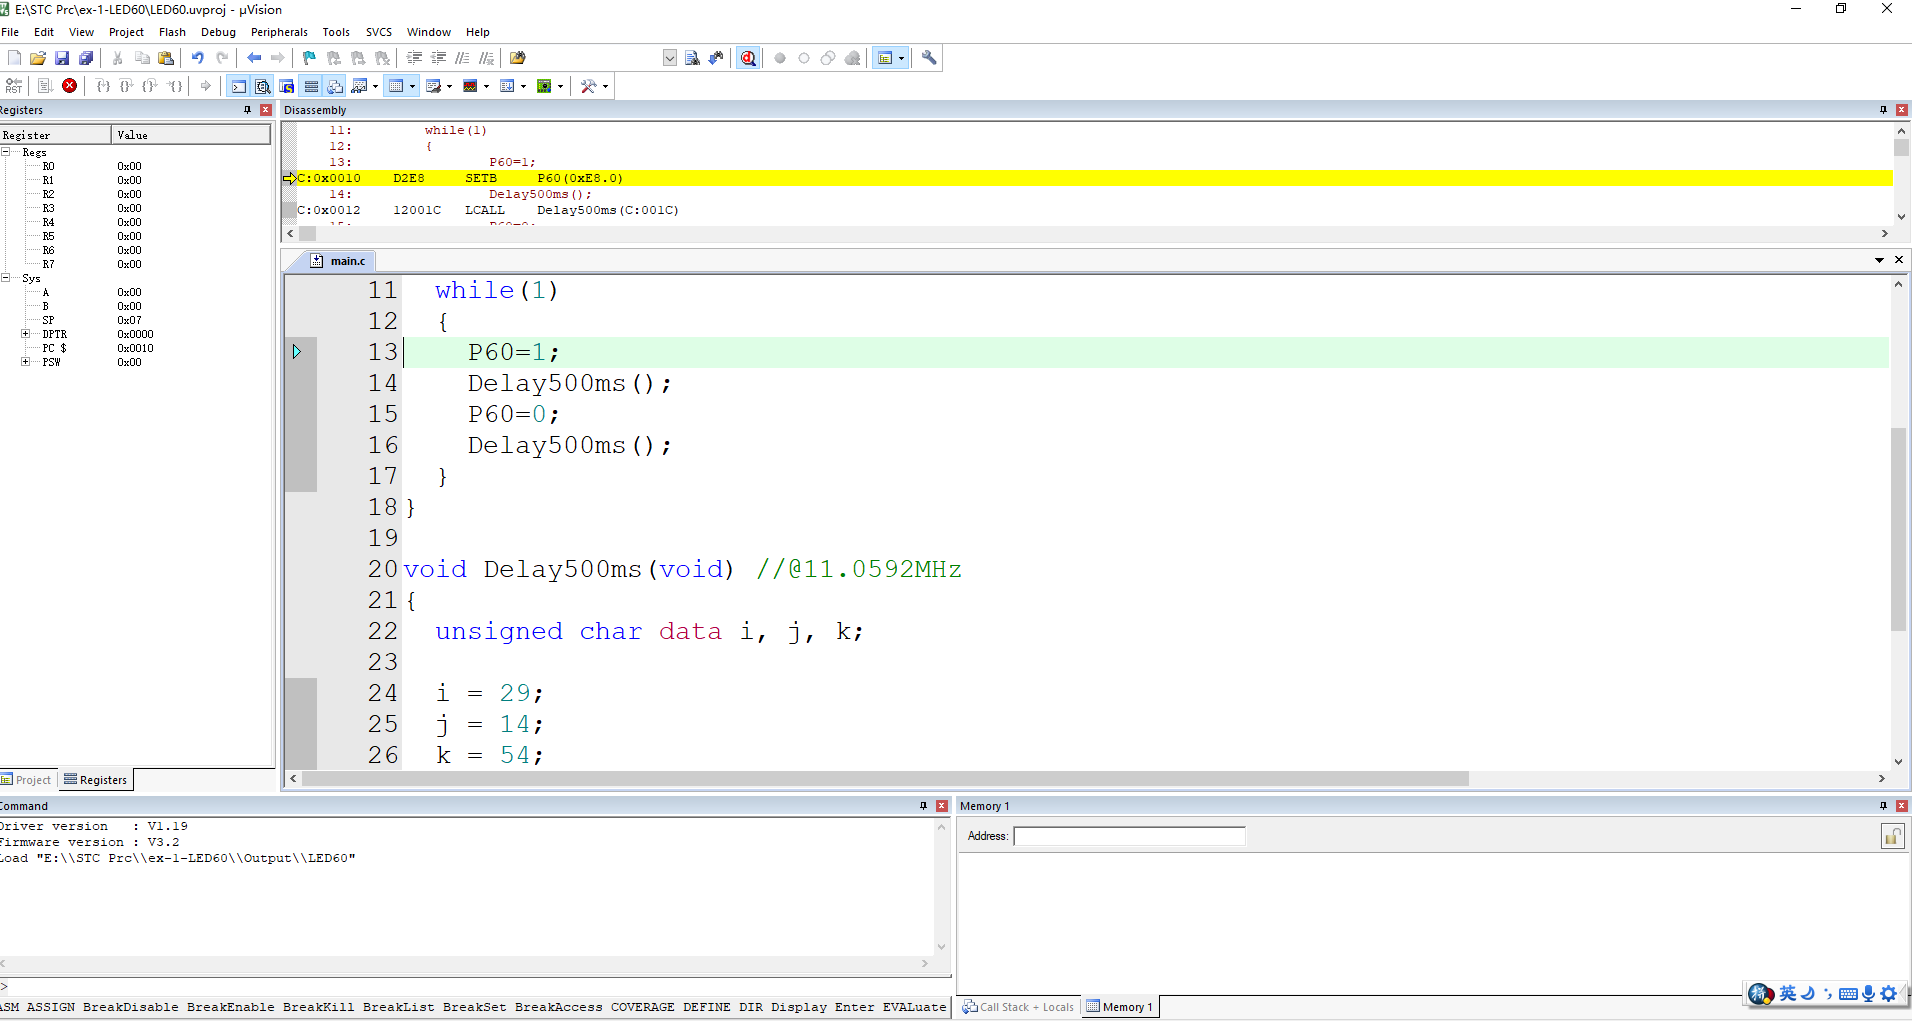This screenshot has width=1912, height=1021.
Task: Step out of the current function
Action: click(x=150, y=86)
